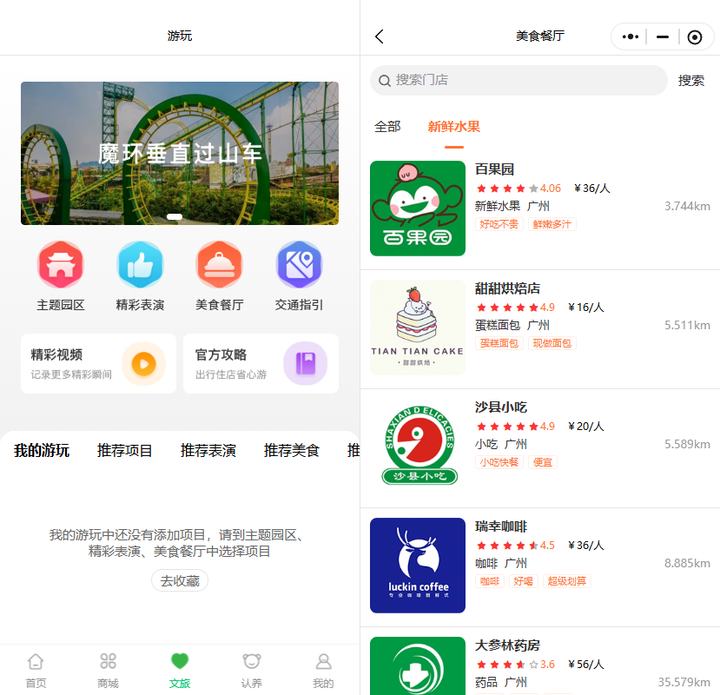The height and width of the screenshot is (695, 720).
Task: Click the 魔环垂直过山车 banner image
Action: point(180,153)
